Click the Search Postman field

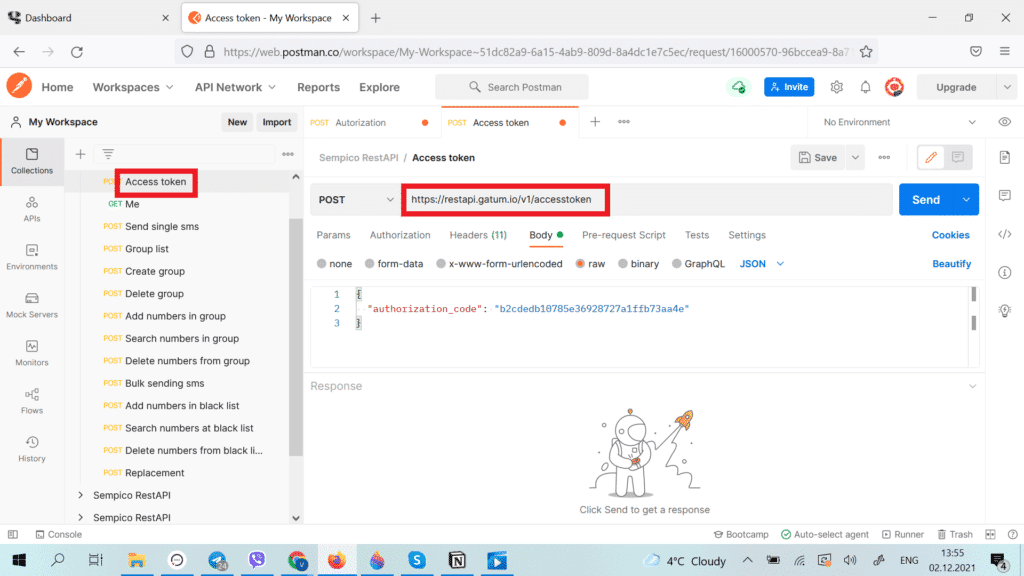512,87
